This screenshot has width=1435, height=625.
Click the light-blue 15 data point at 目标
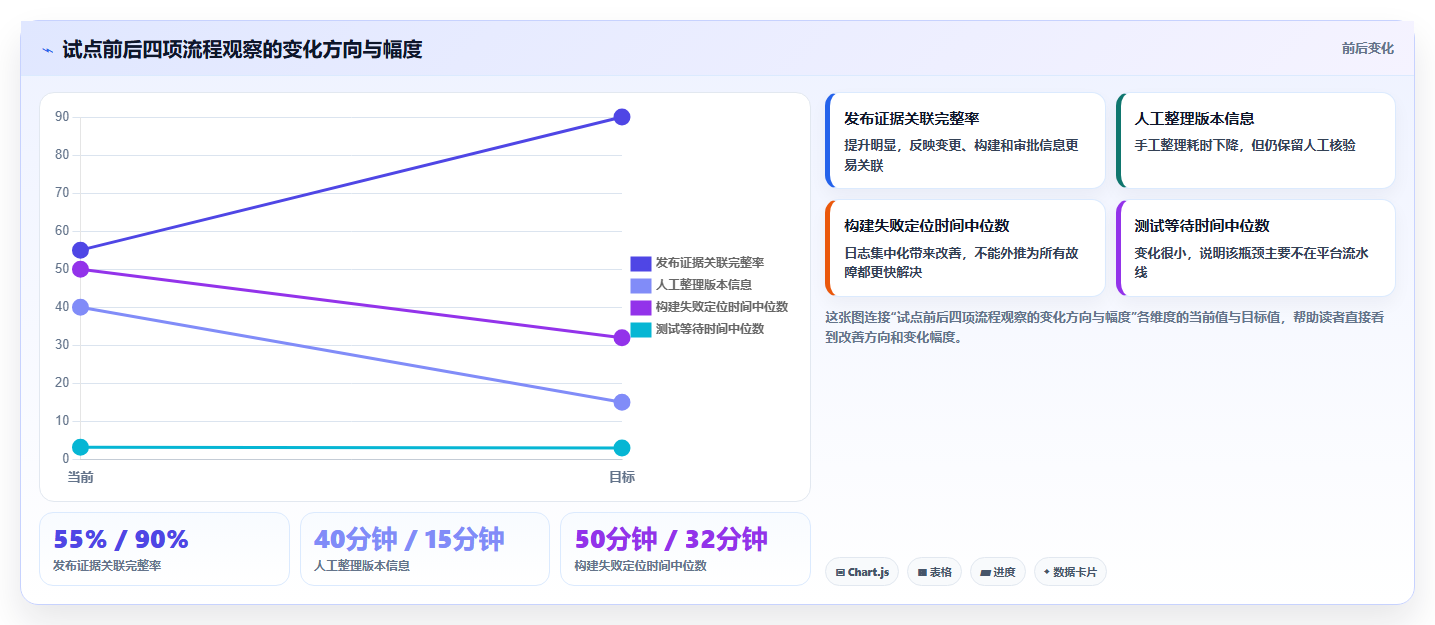tap(621, 402)
